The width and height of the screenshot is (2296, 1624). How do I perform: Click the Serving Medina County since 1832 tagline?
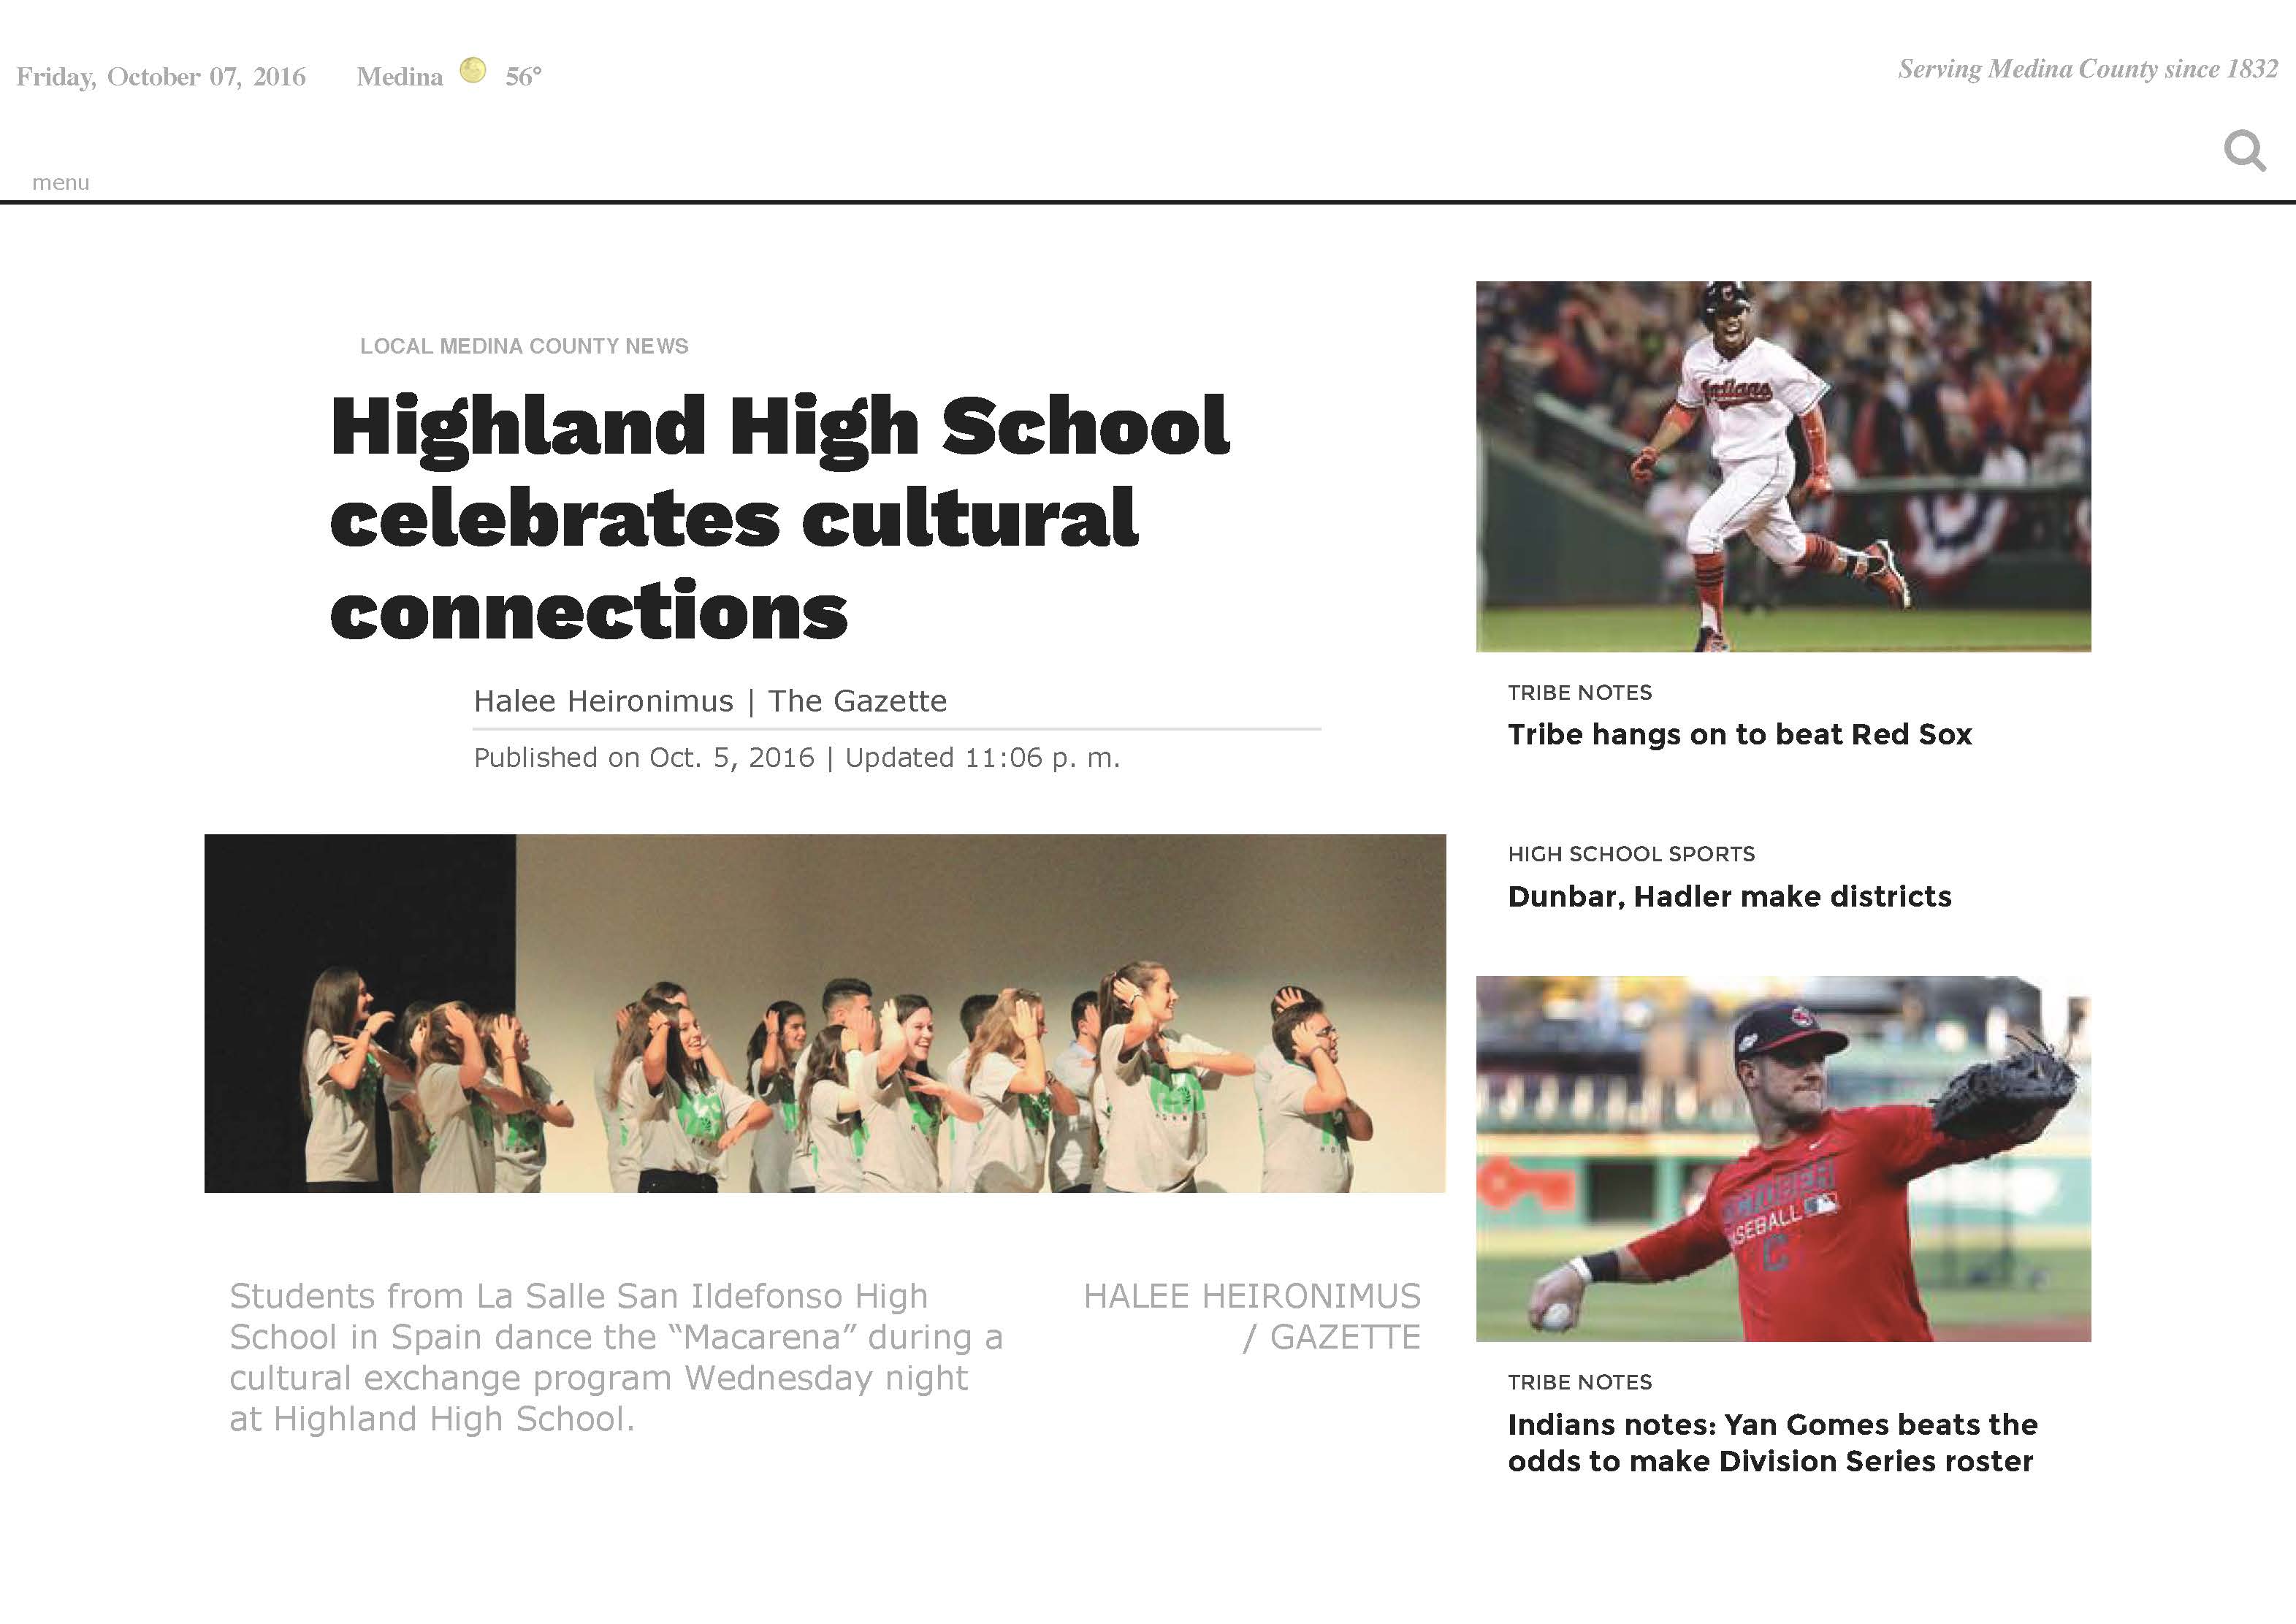[x=2088, y=69]
